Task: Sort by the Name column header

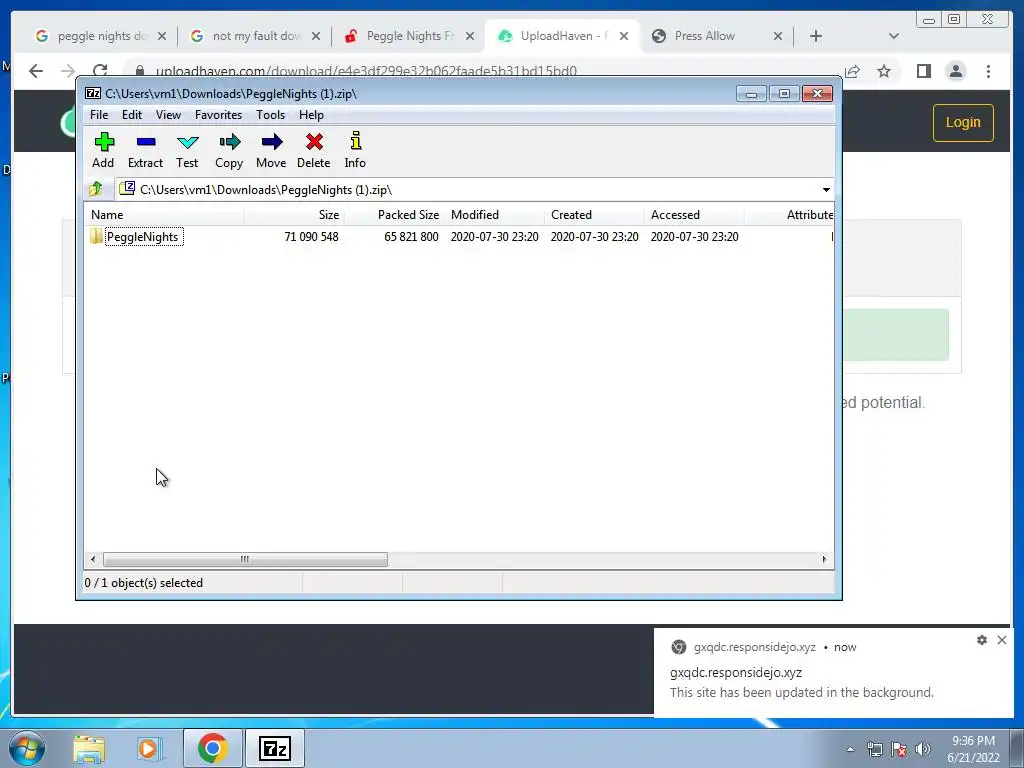Action: (164, 215)
